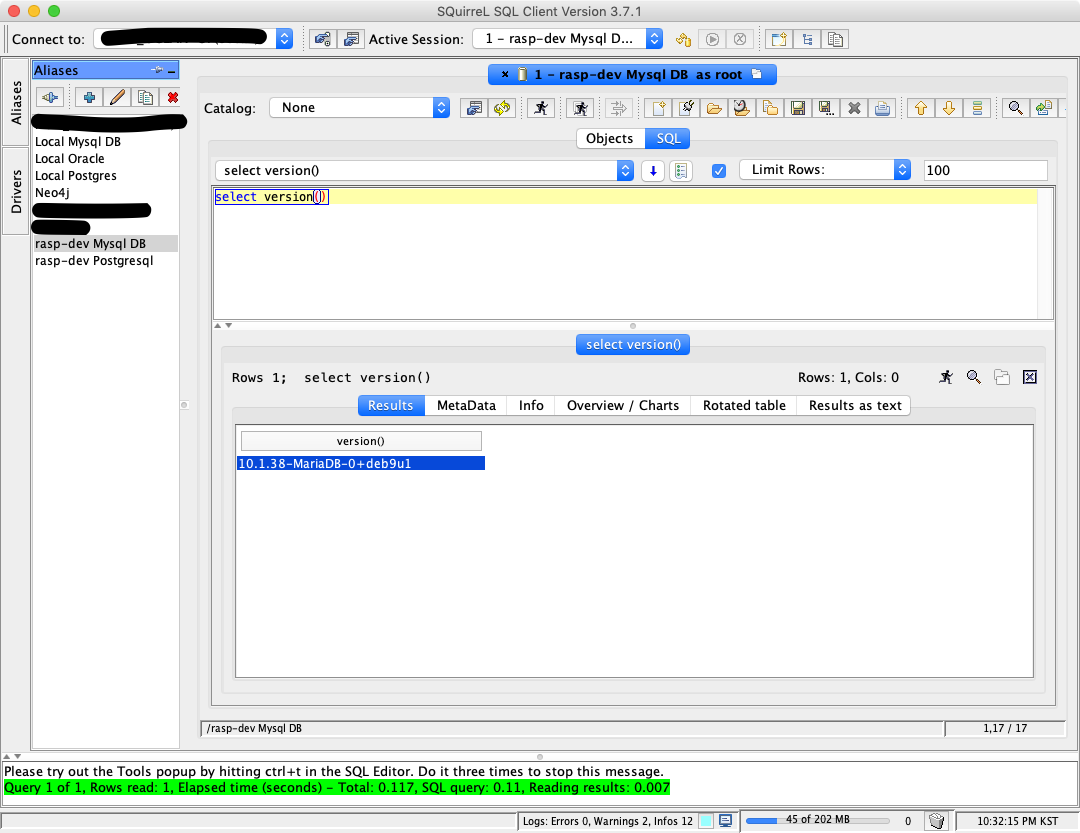1080x833 pixels.
Task: Open the Connect to dropdown
Action: tap(284, 39)
